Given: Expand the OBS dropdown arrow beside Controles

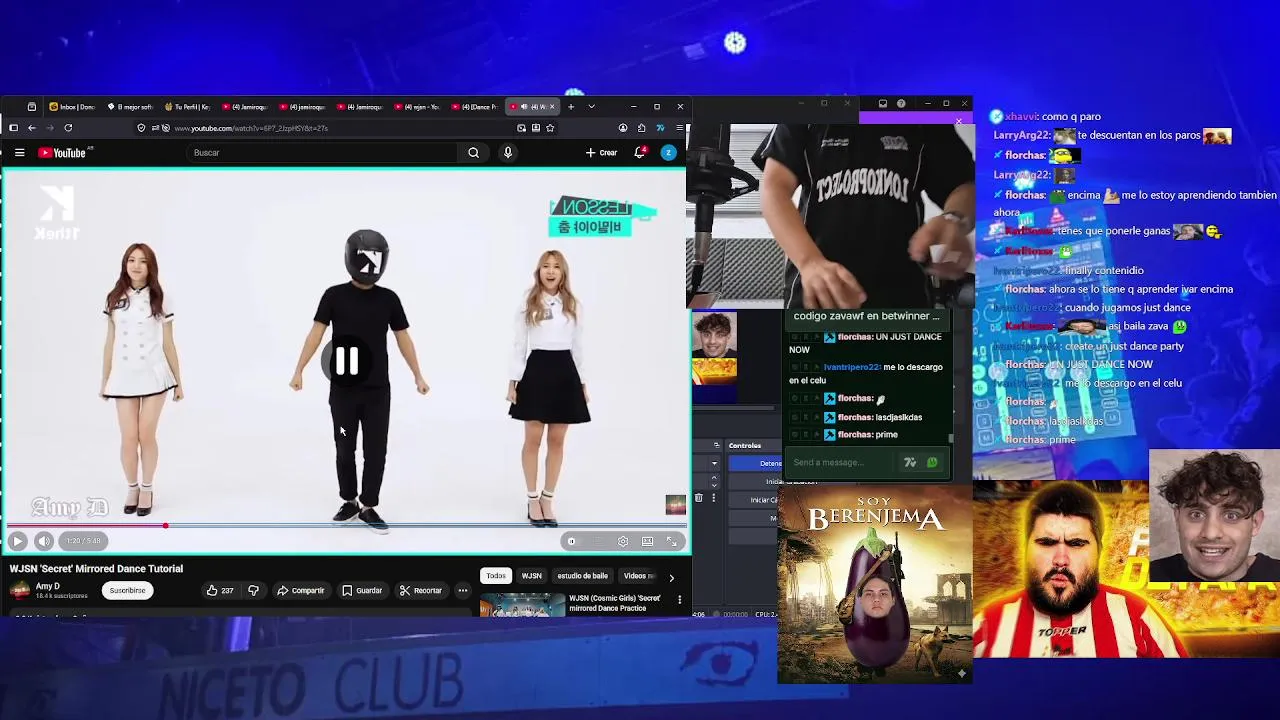Looking at the screenshot, I should click(x=714, y=463).
